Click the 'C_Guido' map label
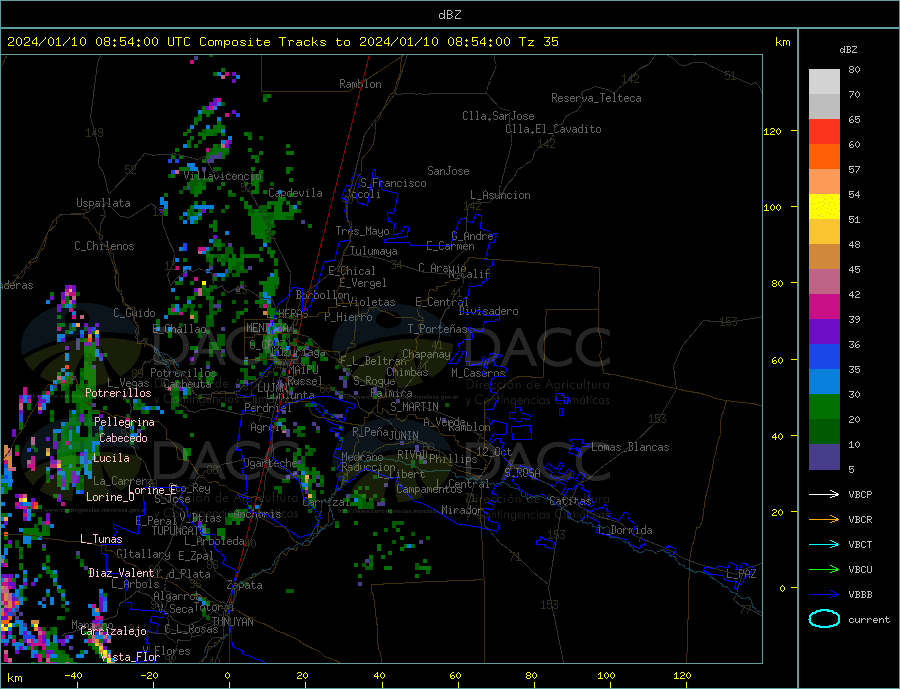The height and width of the screenshot is (689, 900). [x=134, y=313]
